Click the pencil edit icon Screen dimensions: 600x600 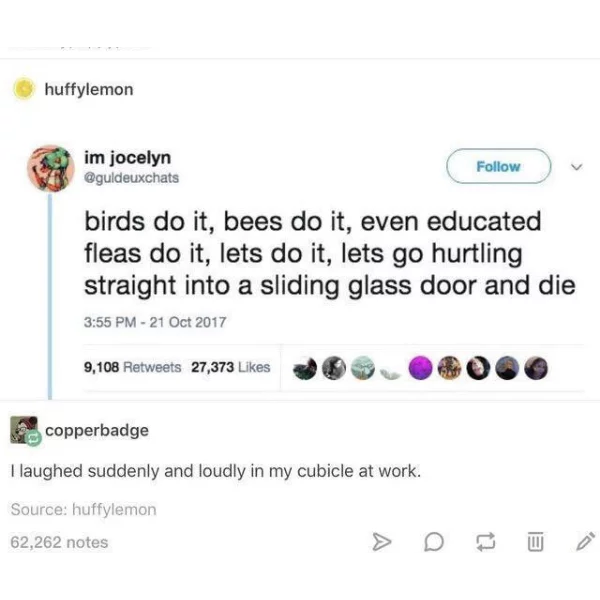(586, 541)
